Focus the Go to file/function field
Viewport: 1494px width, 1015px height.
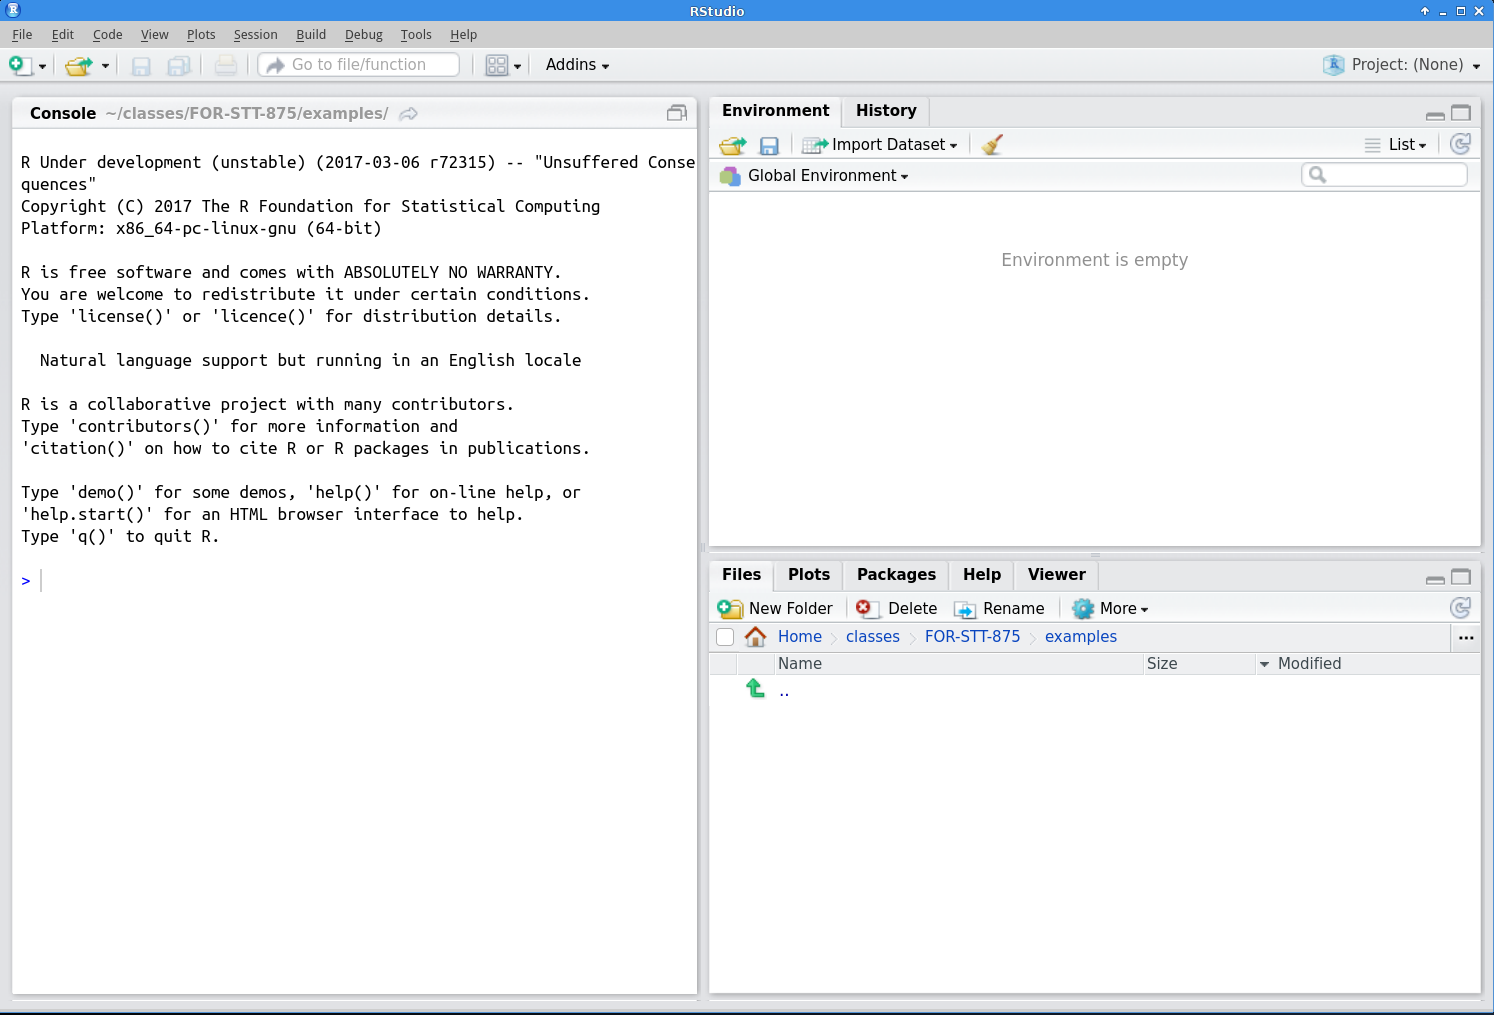click(x=359, y=65)
